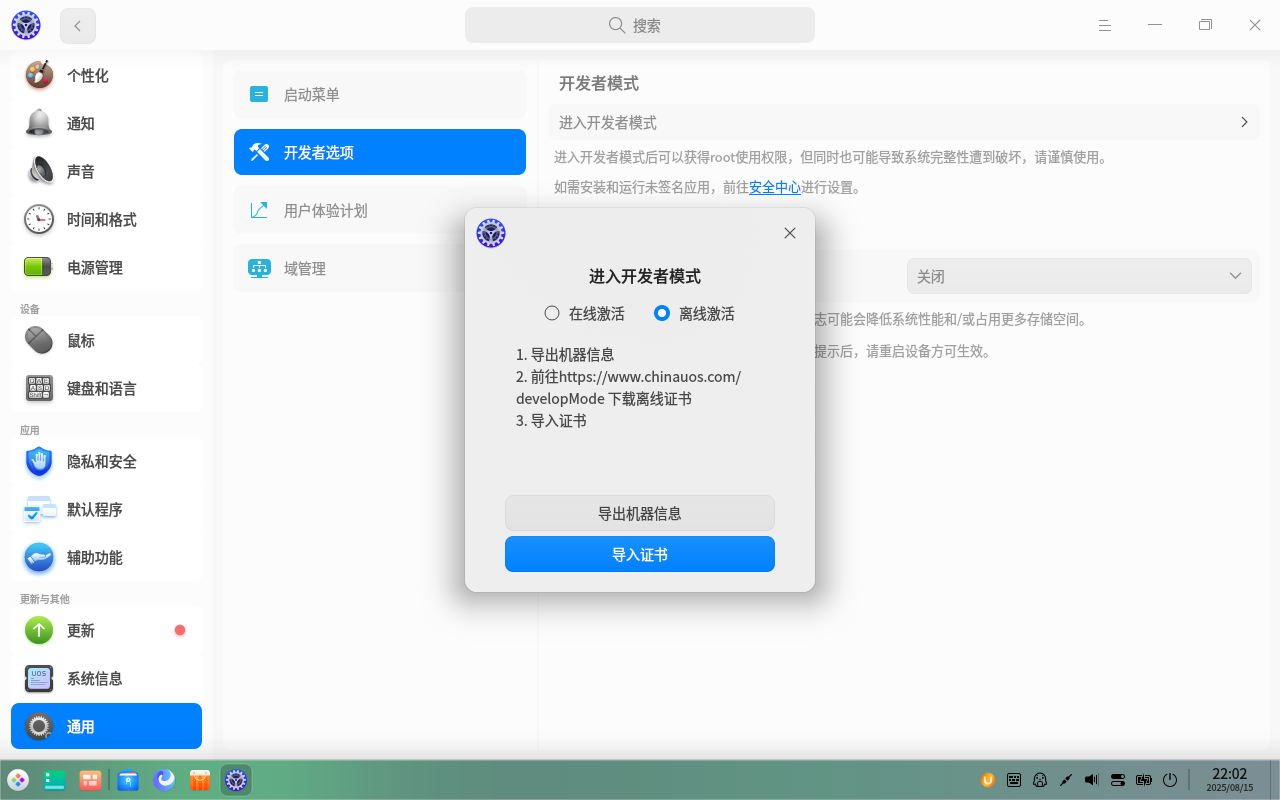Expand the 进入开发者模式 row chevron
Screen dimensions: 1280x800
[1244, 122]
